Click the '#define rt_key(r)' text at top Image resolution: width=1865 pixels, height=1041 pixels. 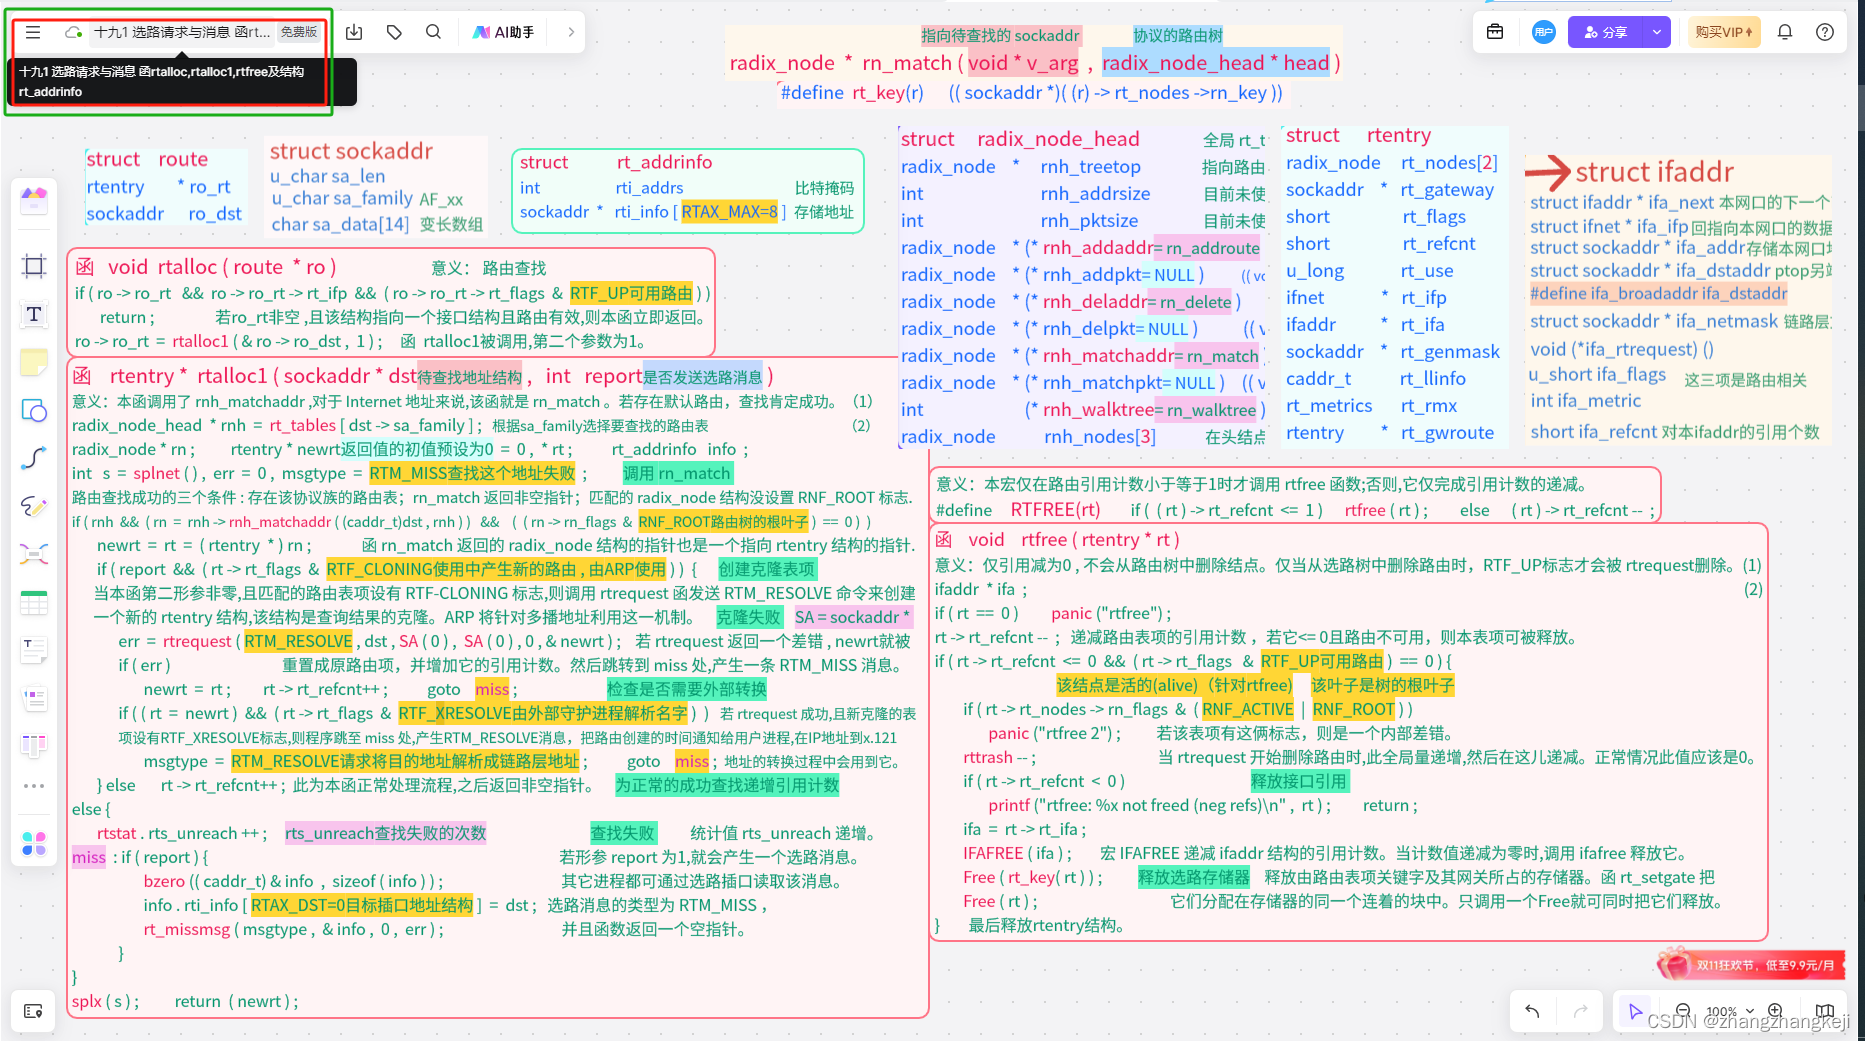click(x=852, y=92)
